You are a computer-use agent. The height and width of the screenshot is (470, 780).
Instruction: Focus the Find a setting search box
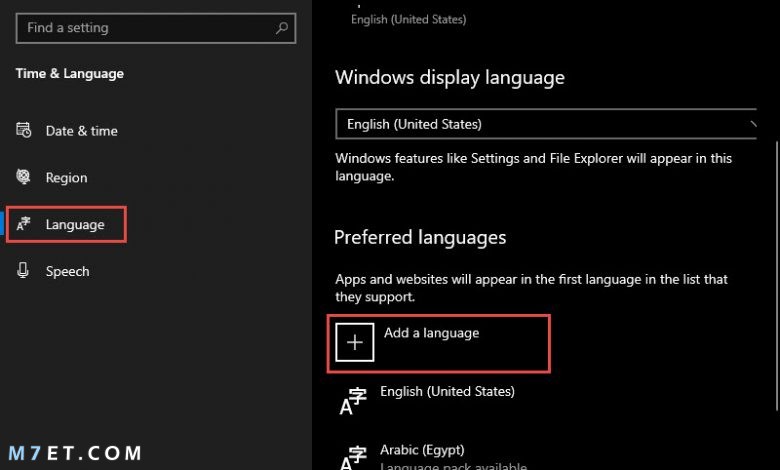tap(156, 28)
